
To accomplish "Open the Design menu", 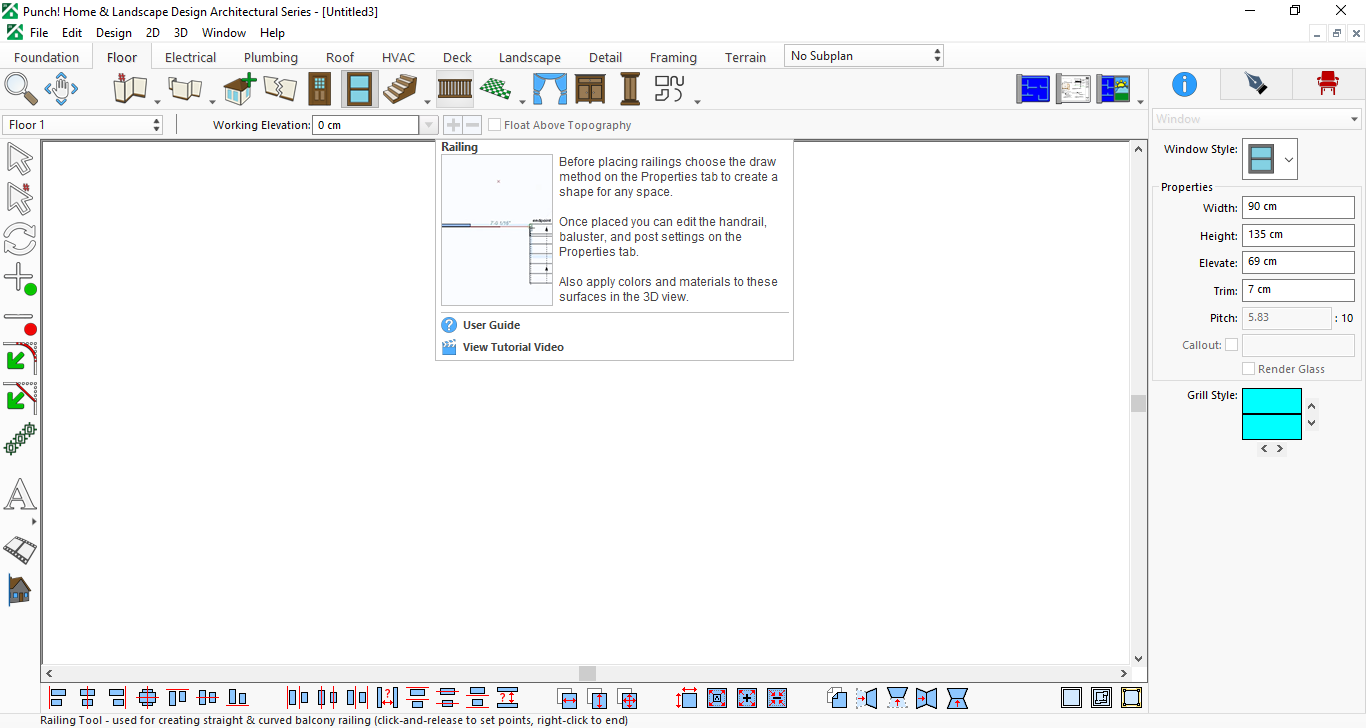I will tap(114, 33).
